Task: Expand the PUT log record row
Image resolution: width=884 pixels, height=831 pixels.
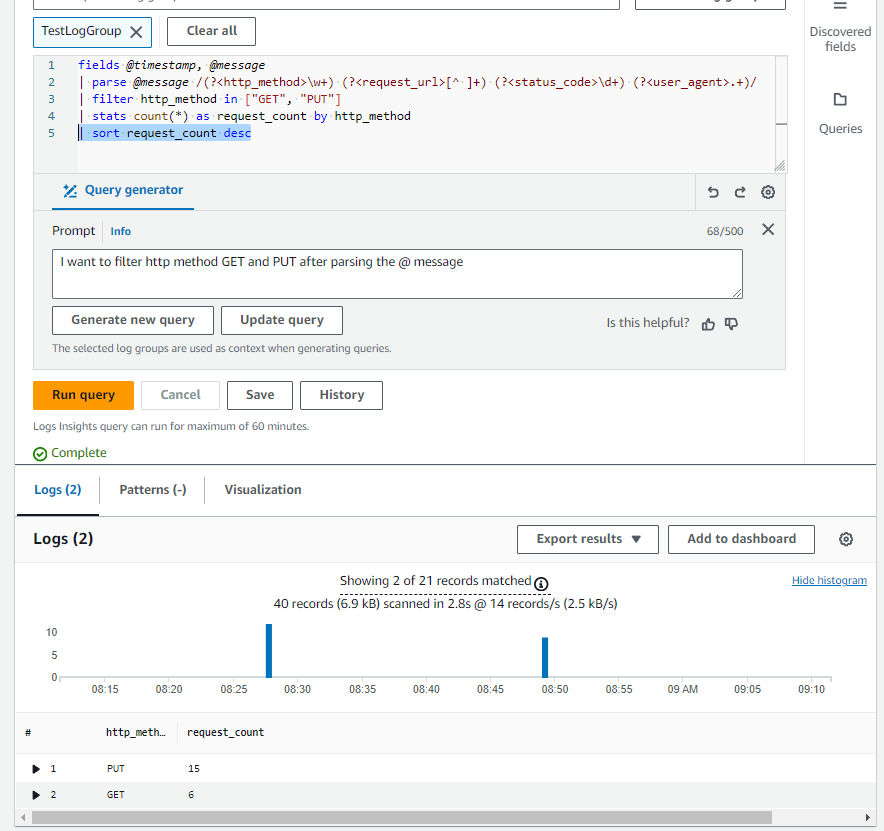Action: pyautogui.click(x=37, y=768)
